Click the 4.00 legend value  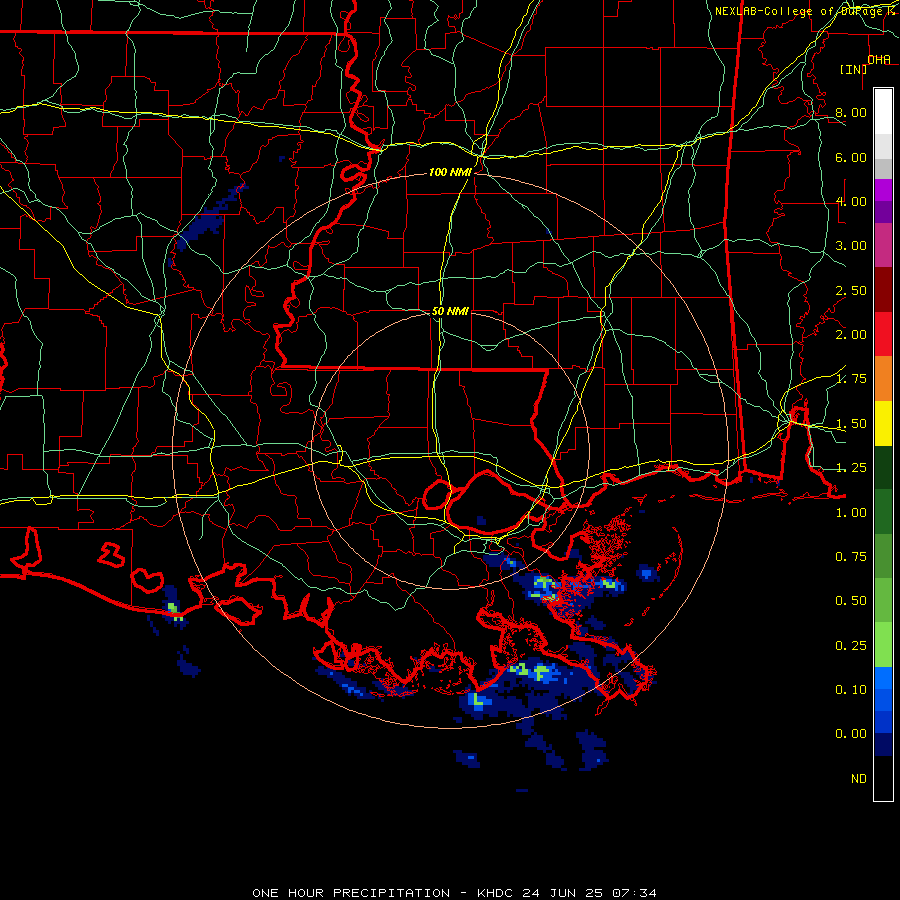(851, 201)
